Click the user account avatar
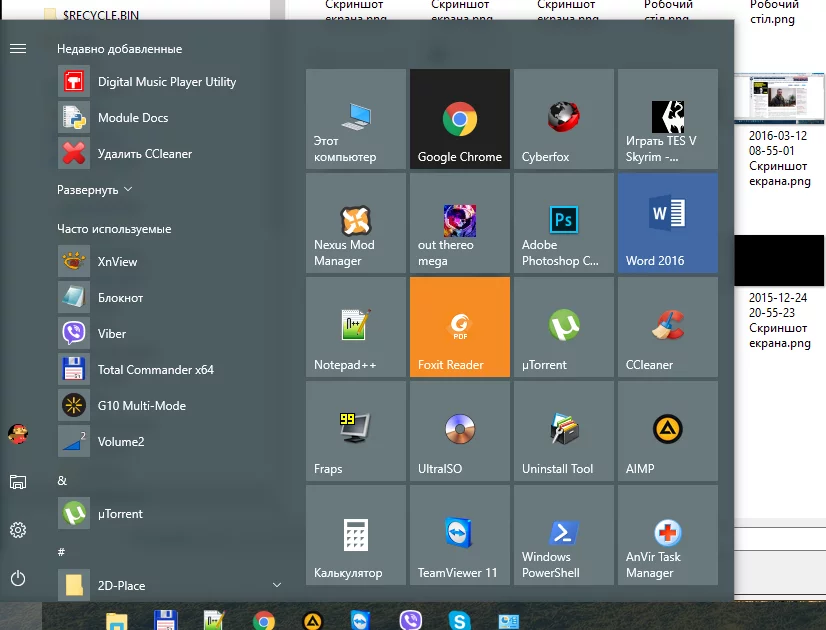The width and height of the screenshot is (826, 630). click(x=18, y=434)
